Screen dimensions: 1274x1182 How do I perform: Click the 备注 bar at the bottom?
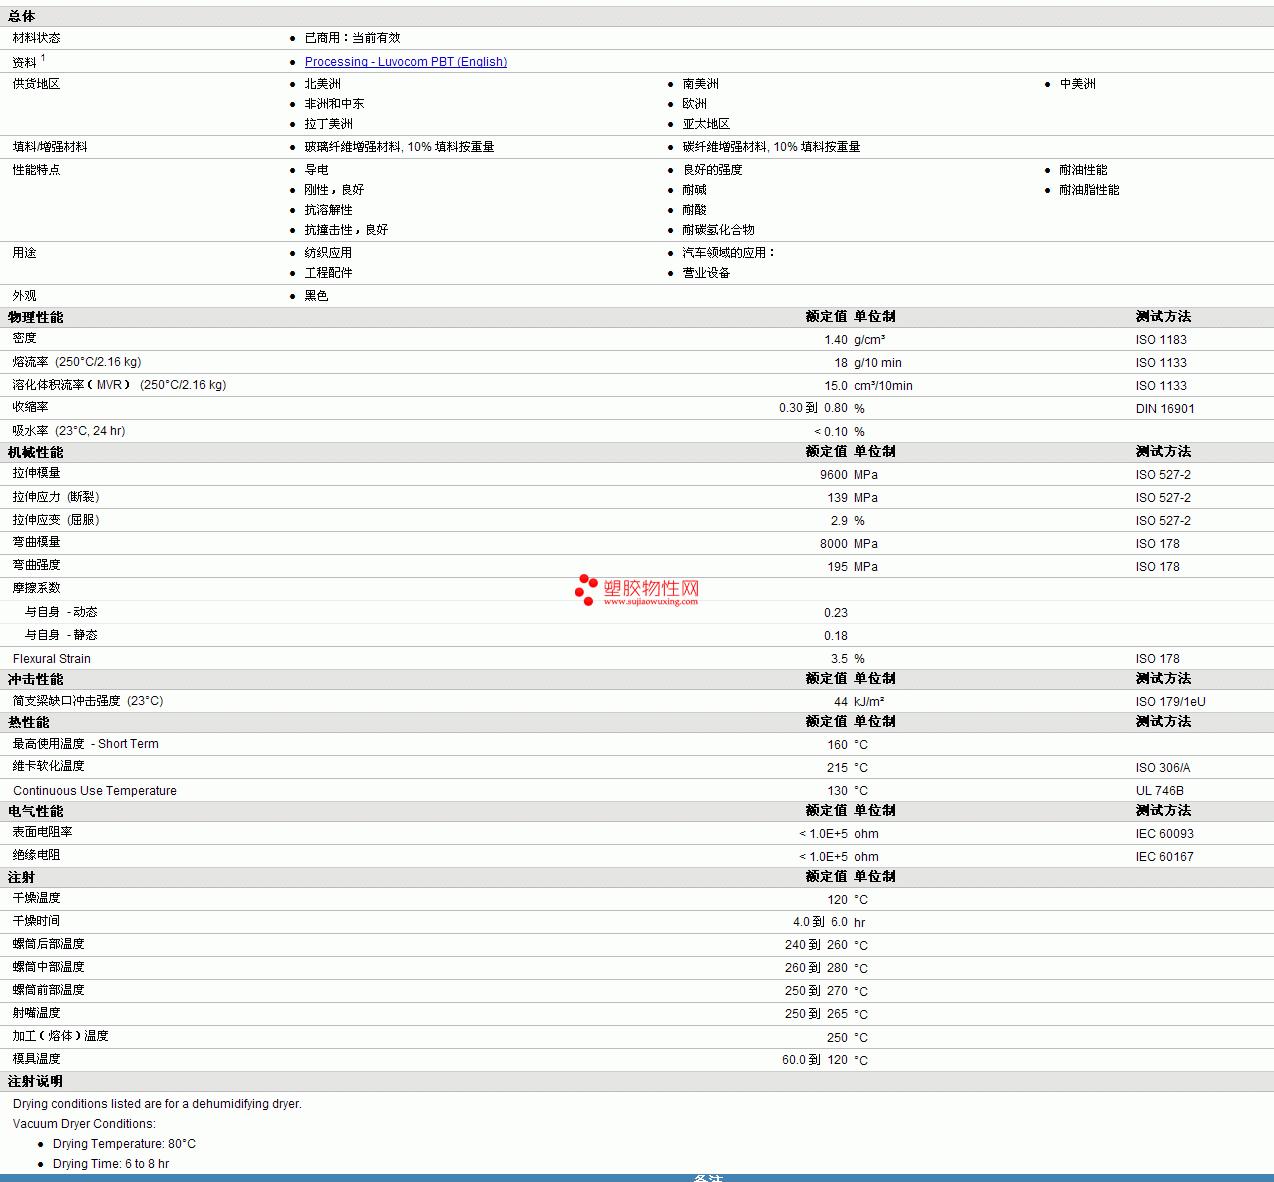tap(707, 1178)
